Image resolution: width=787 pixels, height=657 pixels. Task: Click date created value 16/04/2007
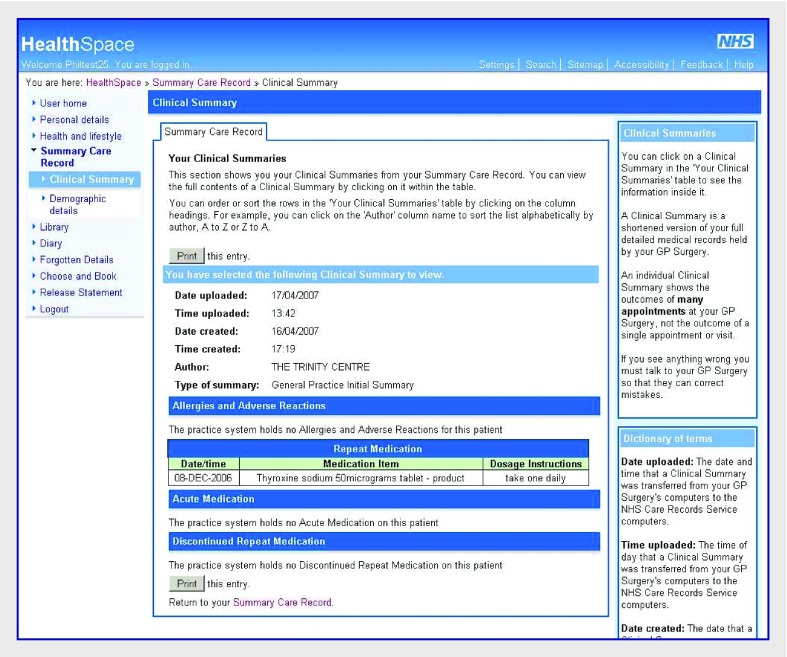tap(295, 332)
